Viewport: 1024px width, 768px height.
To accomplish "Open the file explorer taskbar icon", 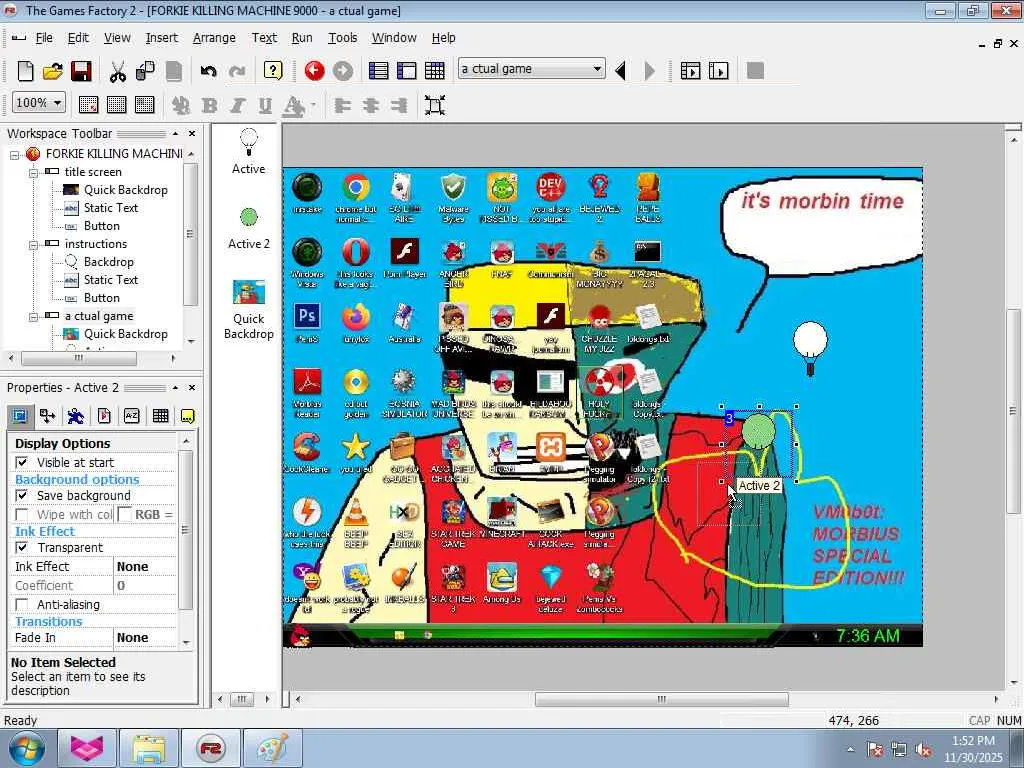I will click(x=149, y=748).
